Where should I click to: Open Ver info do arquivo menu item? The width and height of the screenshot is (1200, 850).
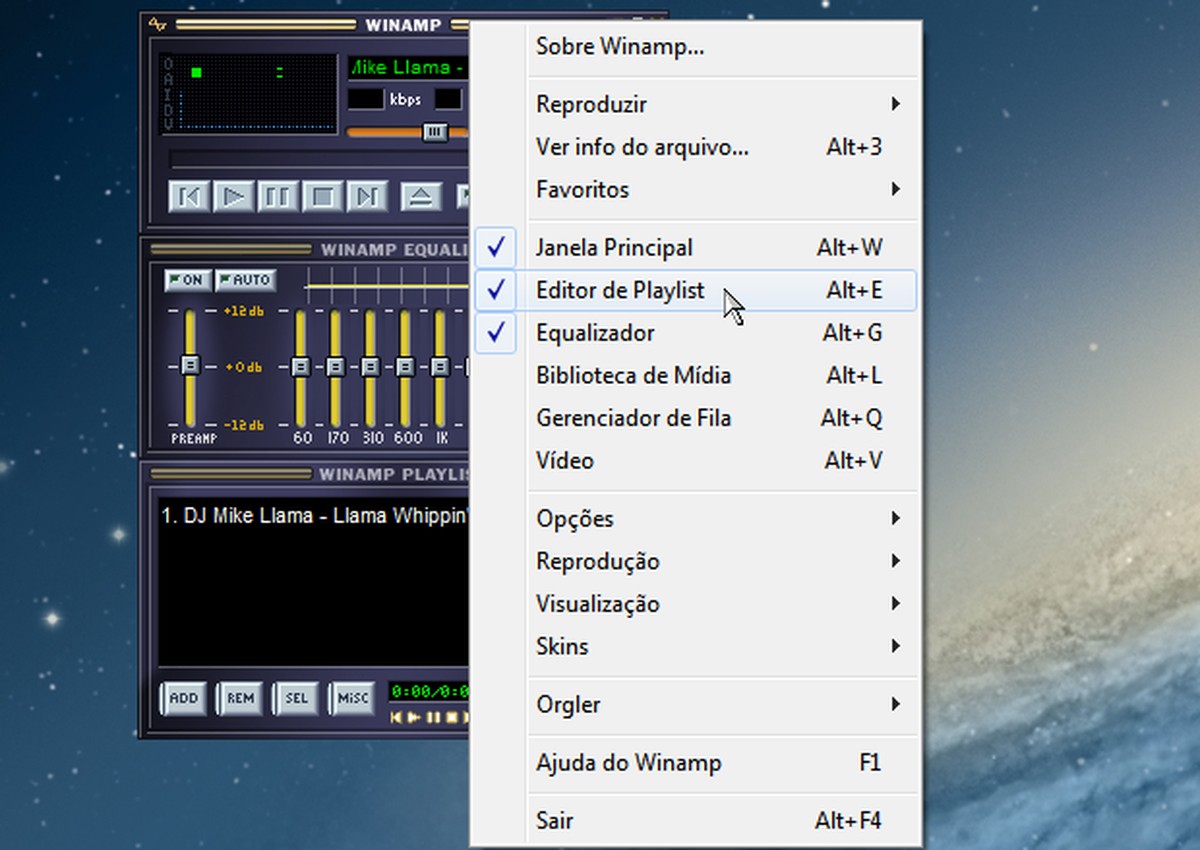click(x=641, y=147)
